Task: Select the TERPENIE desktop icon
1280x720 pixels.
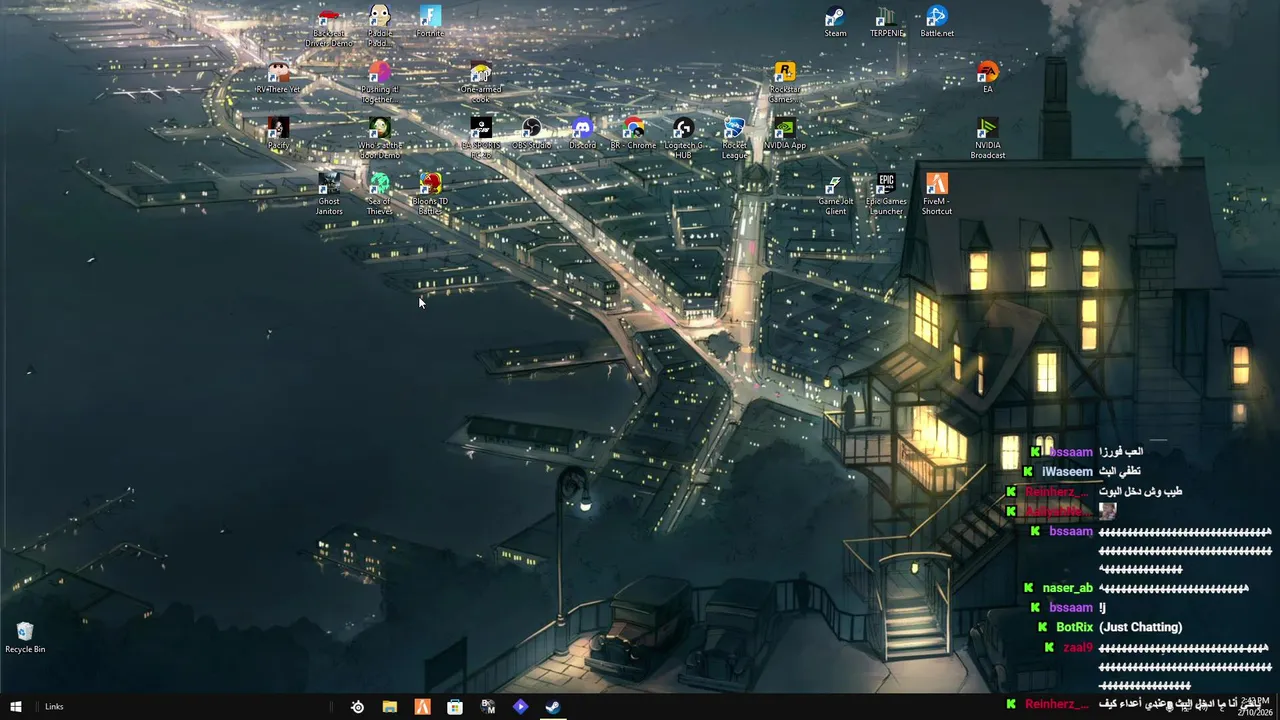Action: click(x=886, y=22)
